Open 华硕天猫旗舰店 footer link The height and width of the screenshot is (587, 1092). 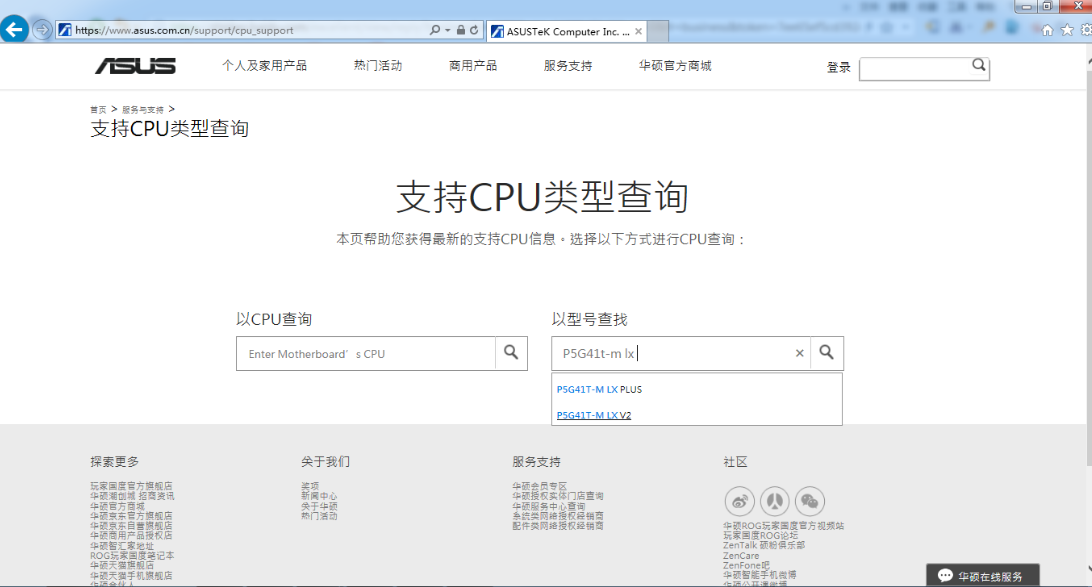(122, 565)
